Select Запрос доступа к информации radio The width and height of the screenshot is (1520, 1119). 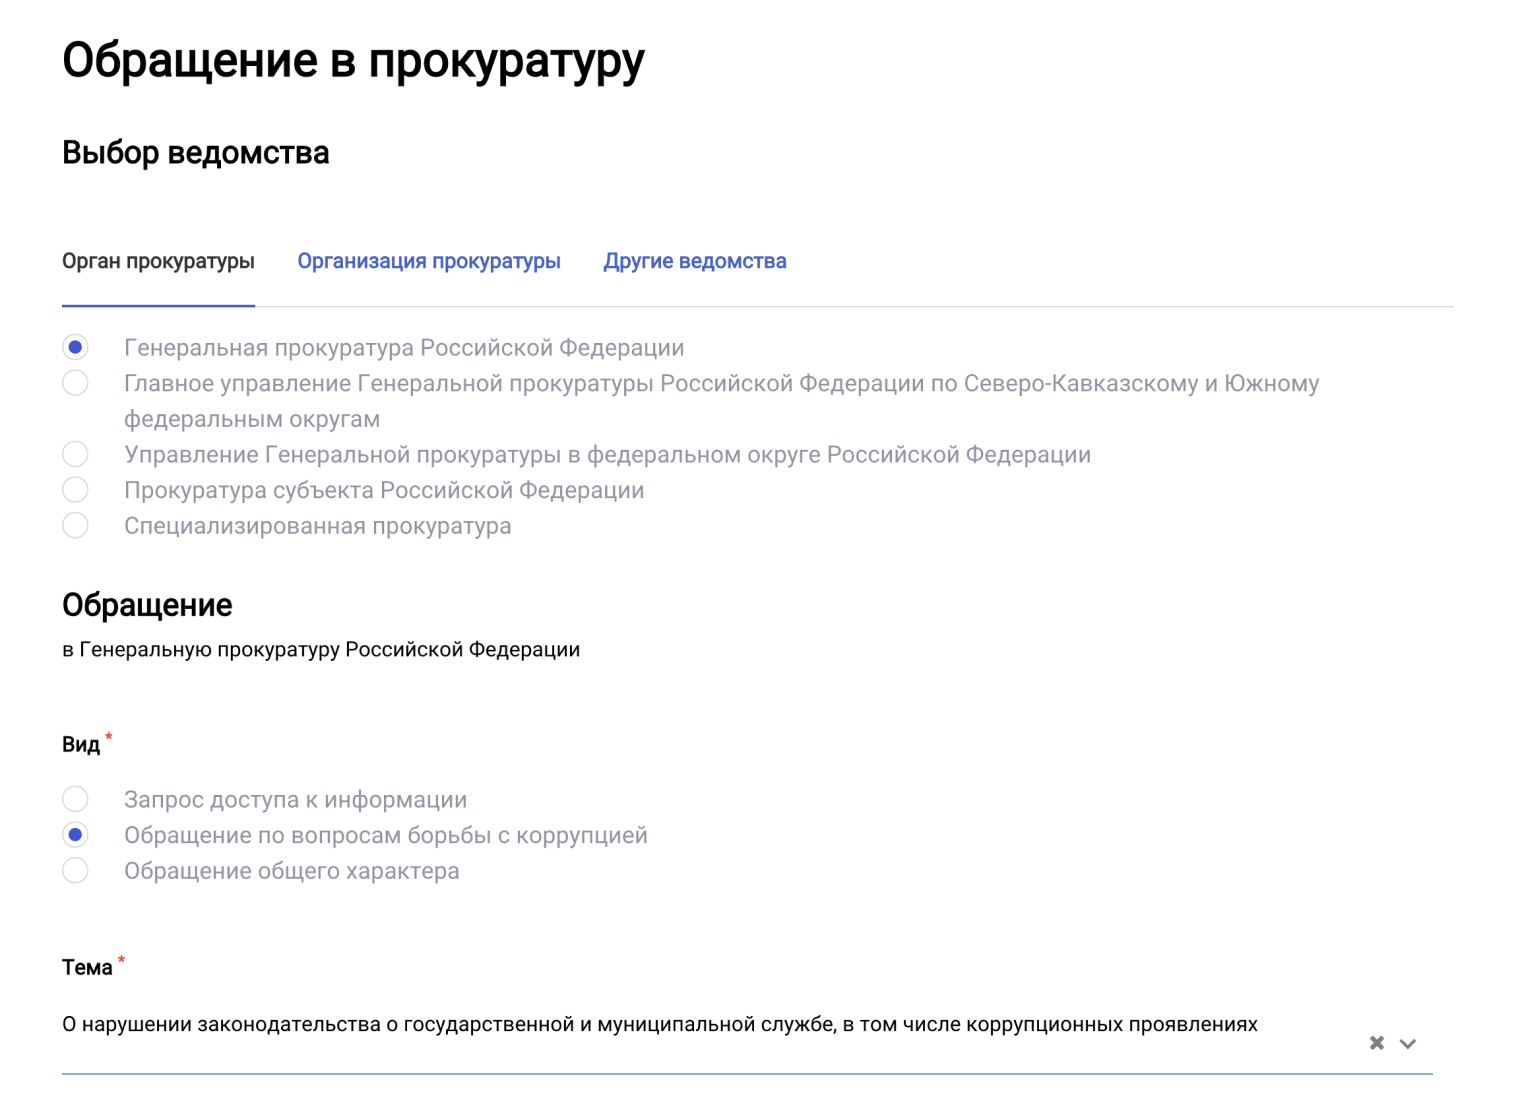tap(75, 799)
